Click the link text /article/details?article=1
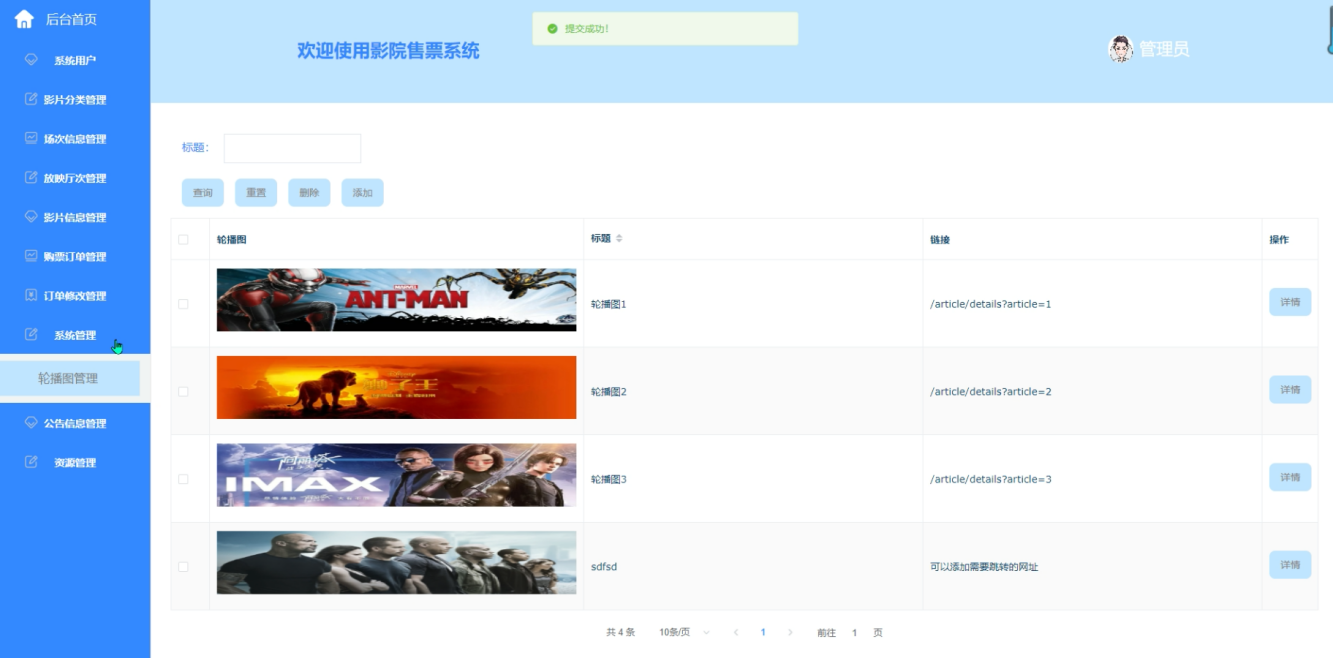The image size is (1333, 658). [x=990, y=304]
